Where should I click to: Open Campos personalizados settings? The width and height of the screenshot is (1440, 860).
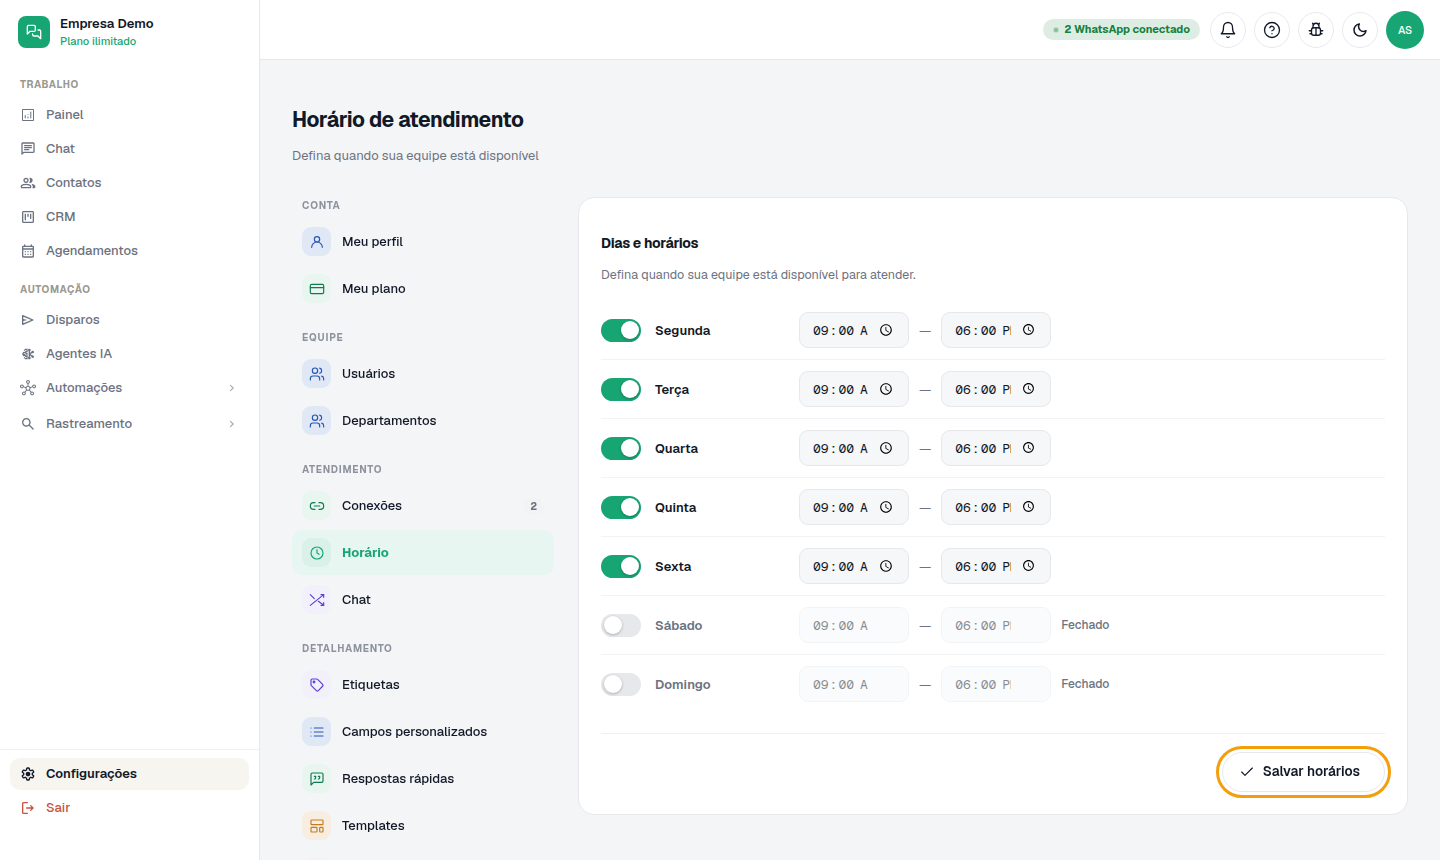pyautogui.click(x=422, y=732)
